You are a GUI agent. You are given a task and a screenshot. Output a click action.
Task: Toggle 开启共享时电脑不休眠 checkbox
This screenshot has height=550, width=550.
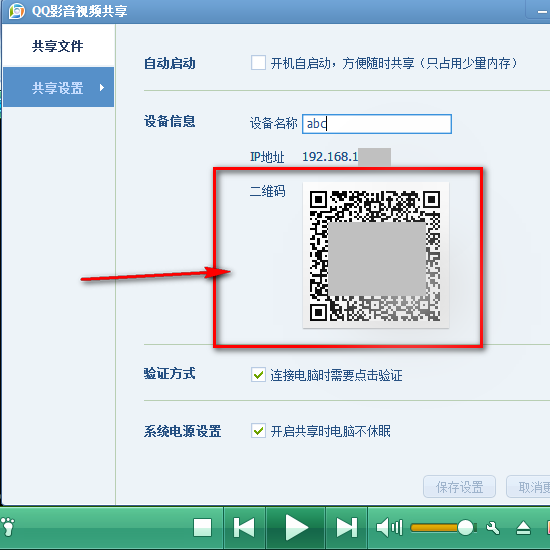[x=258, y=431]
